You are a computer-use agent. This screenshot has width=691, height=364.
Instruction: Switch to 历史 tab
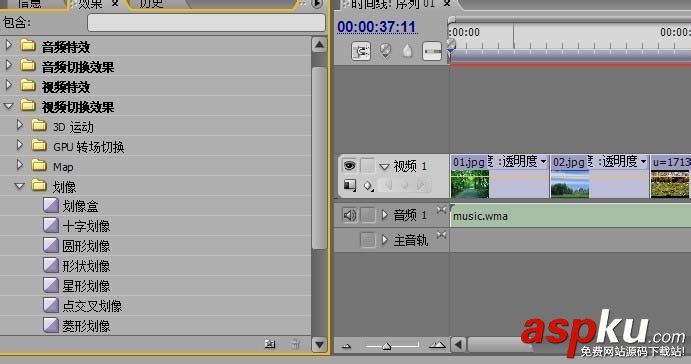[x=152, y=4]
